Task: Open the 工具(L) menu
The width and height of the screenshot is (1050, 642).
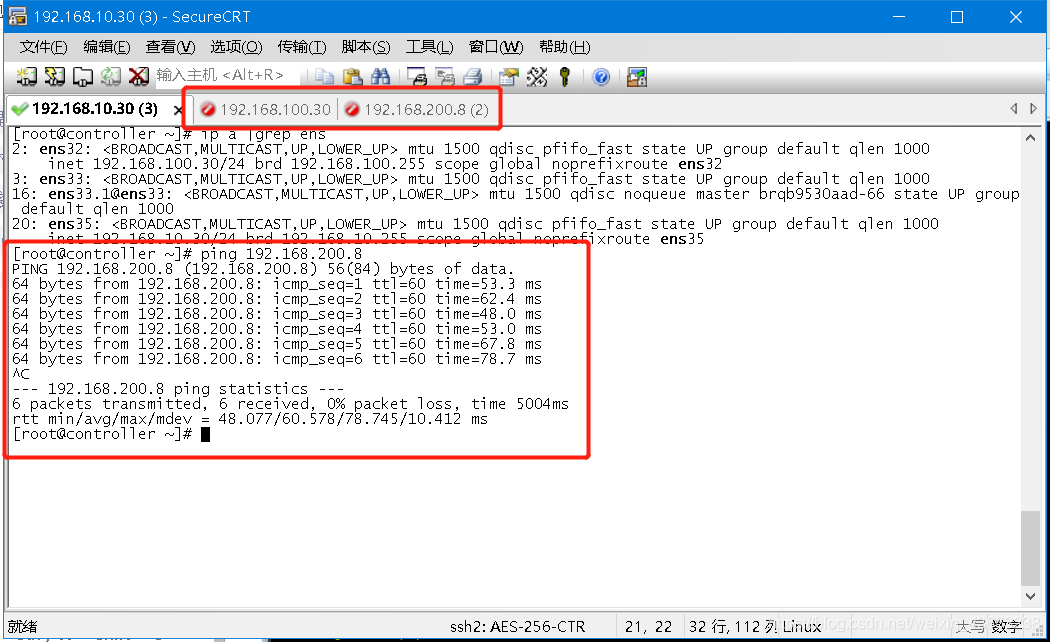Action: point(430,47)
